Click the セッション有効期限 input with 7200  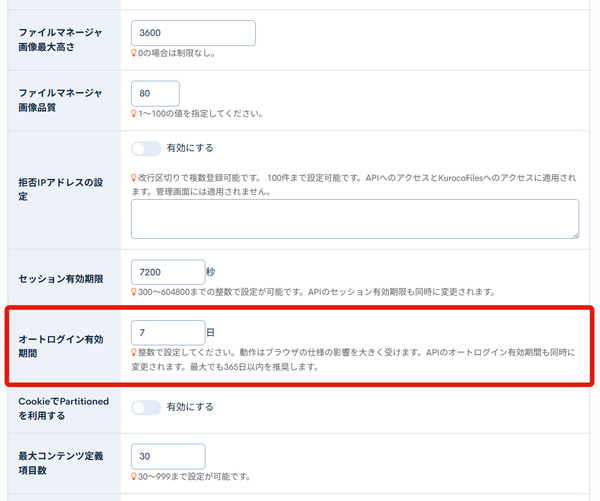pos(168,272)
